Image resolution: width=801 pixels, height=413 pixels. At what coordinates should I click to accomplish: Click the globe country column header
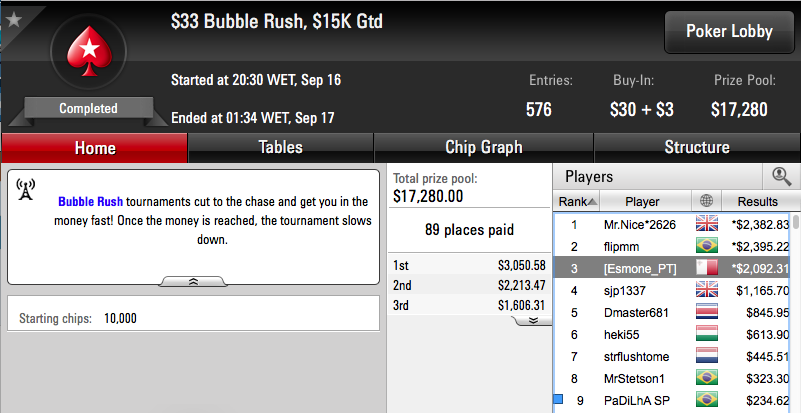coord(706,201)
